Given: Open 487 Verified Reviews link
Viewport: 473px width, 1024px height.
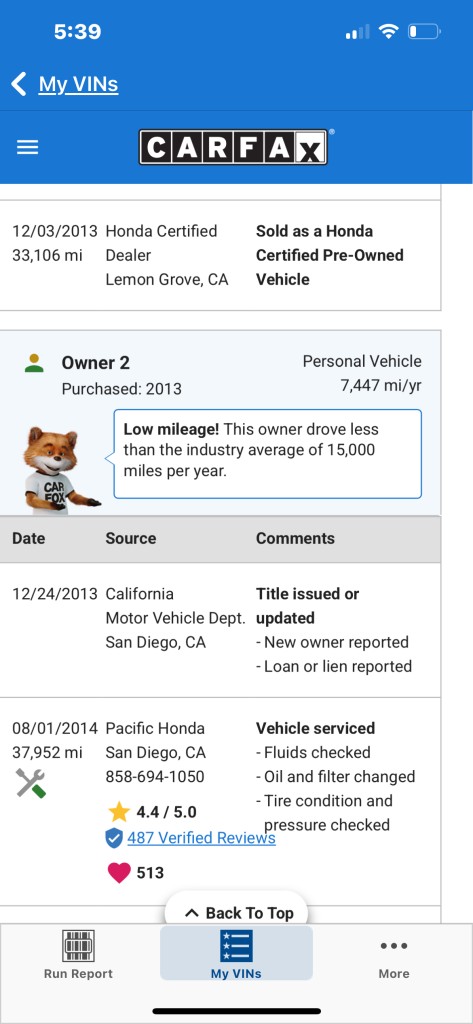Looking at the screenshot, I should (x=201, y=838).
